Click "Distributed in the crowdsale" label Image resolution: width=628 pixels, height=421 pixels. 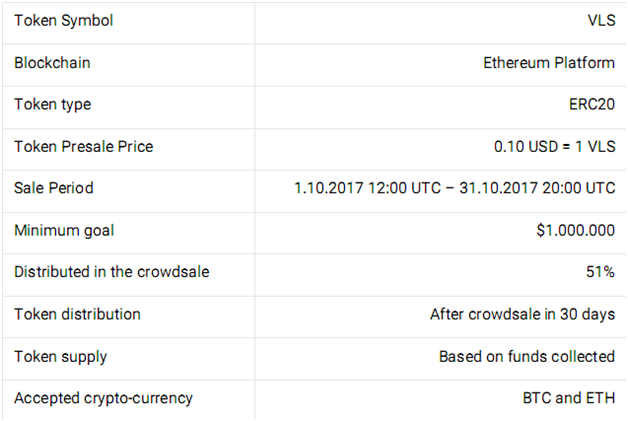tap(112, 272)
